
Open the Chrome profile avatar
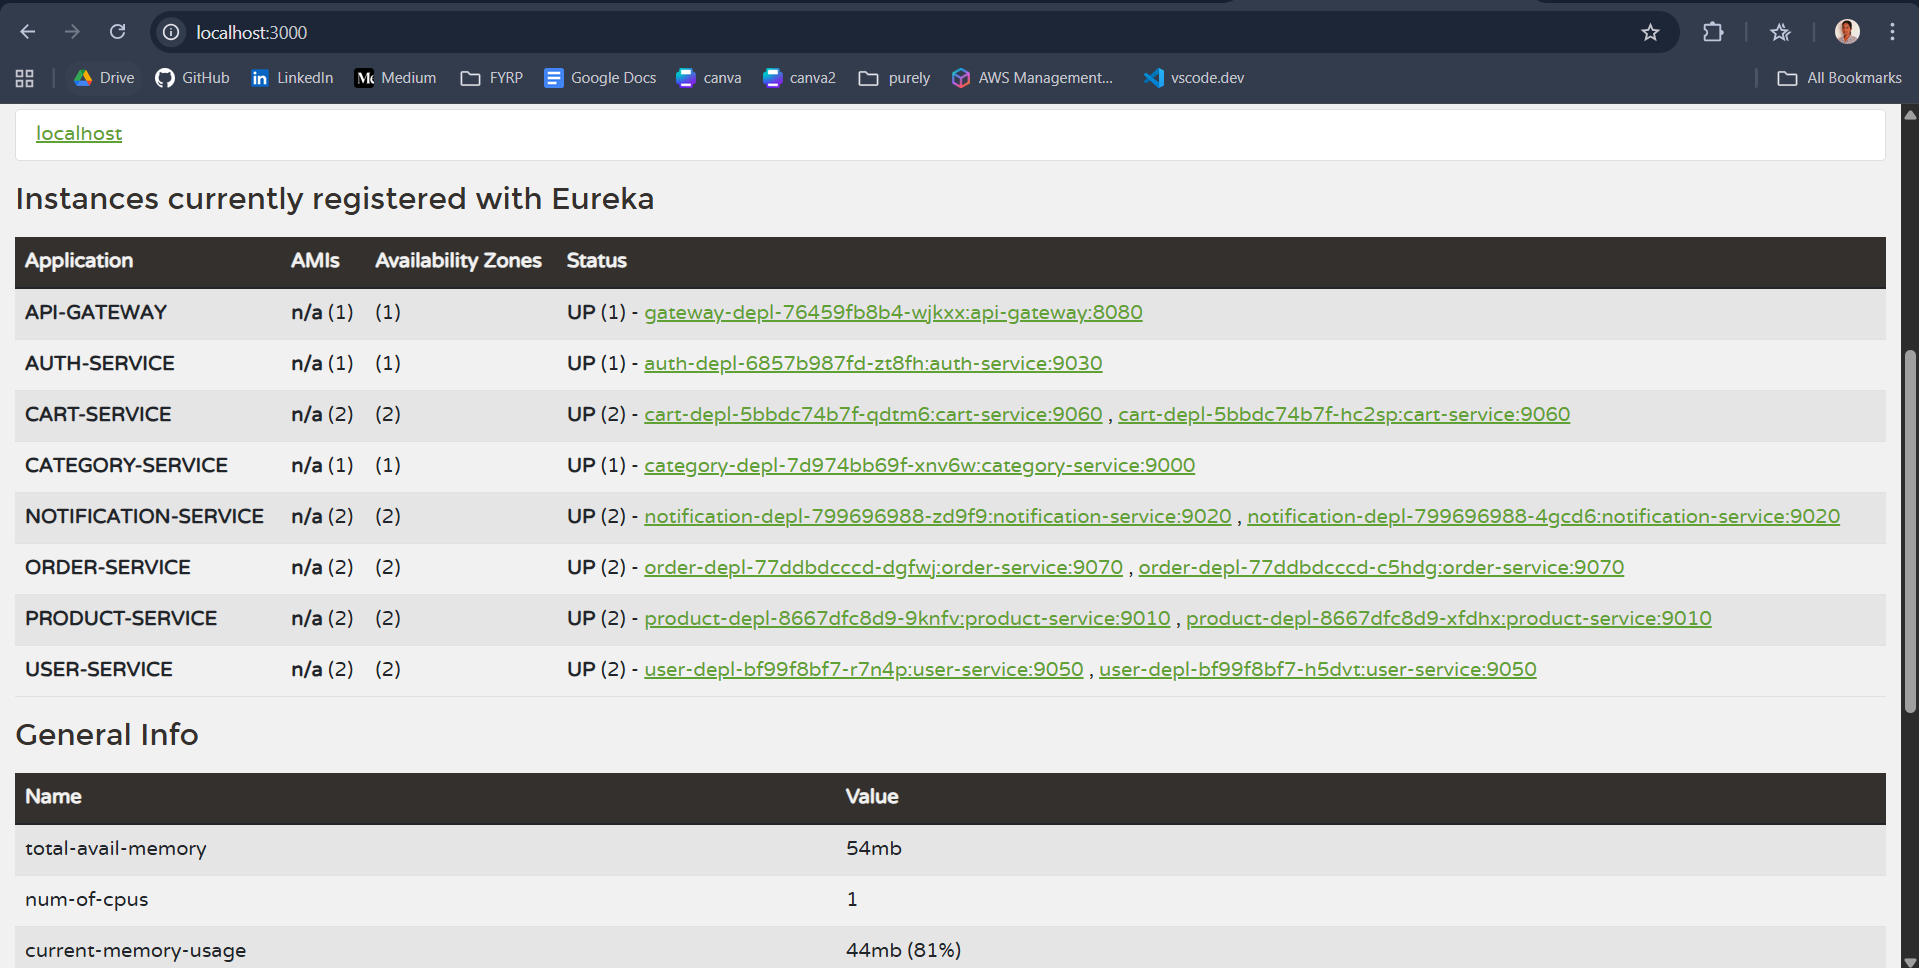[1847, 32]
